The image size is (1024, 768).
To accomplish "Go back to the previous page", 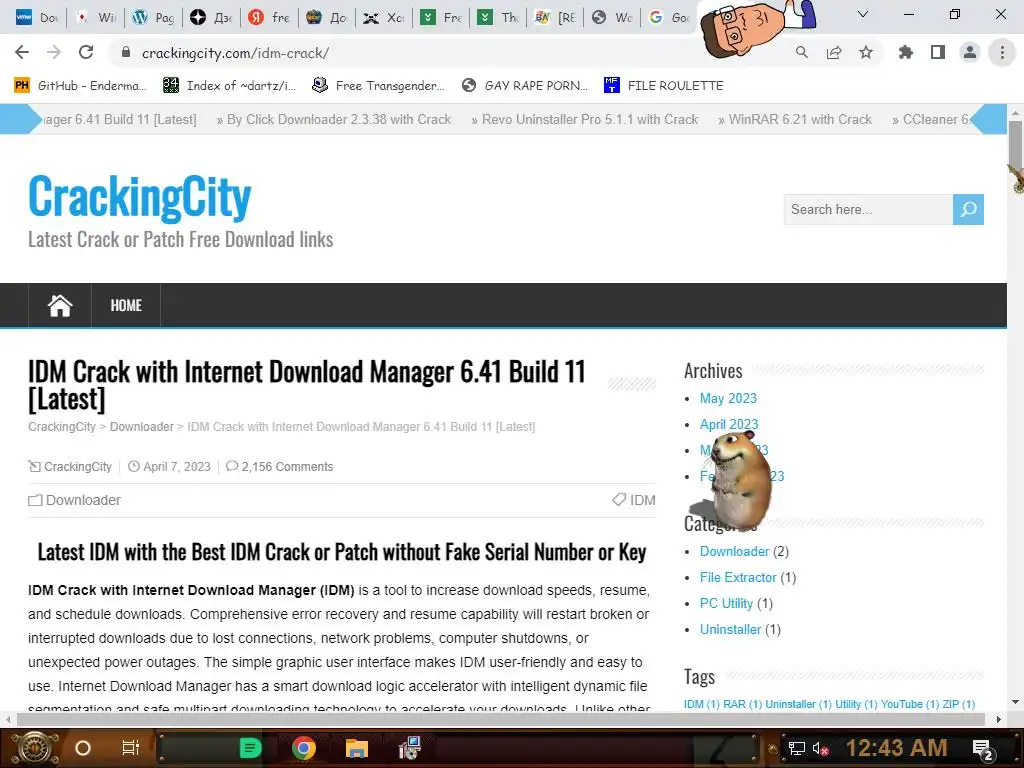I will coord(22,52).
